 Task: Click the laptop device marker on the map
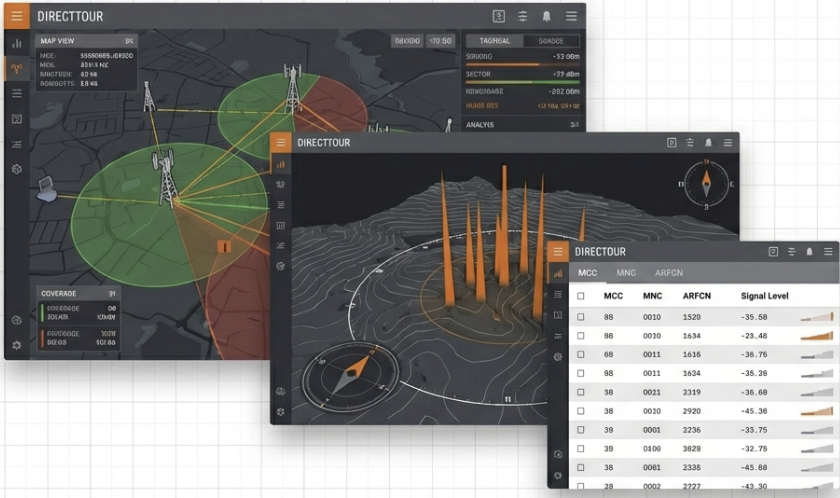coord(47,189)
